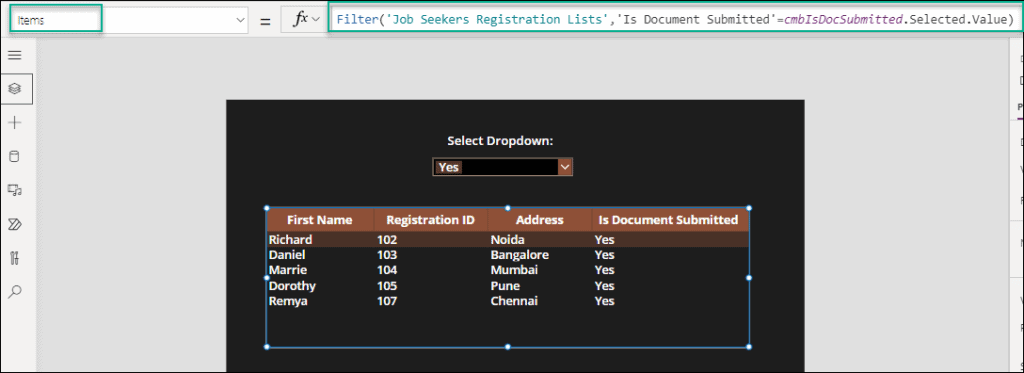Click the Noida address cell
Screen dimensions: 1024x373
[x=507, y=240]
